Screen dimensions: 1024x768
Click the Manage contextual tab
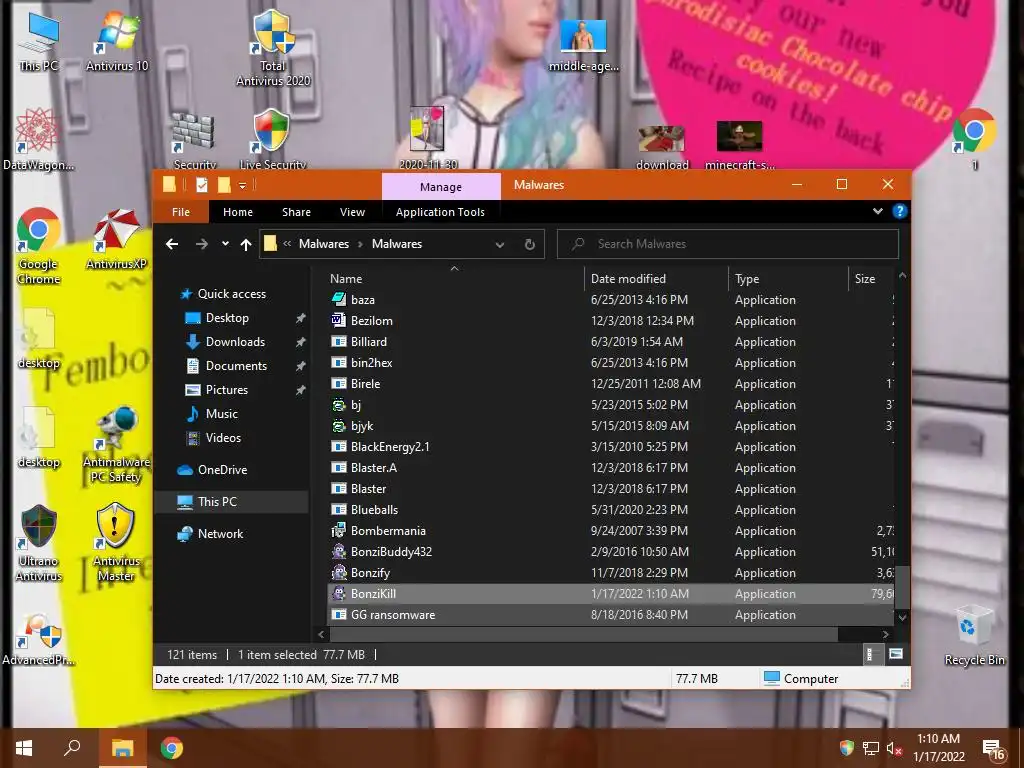pyautogui.click(x=441, y=187)
